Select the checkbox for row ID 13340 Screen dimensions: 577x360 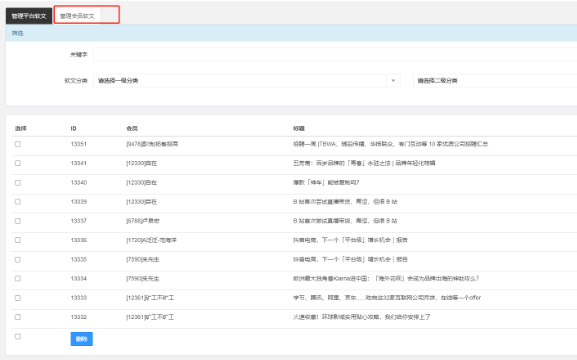18,183
